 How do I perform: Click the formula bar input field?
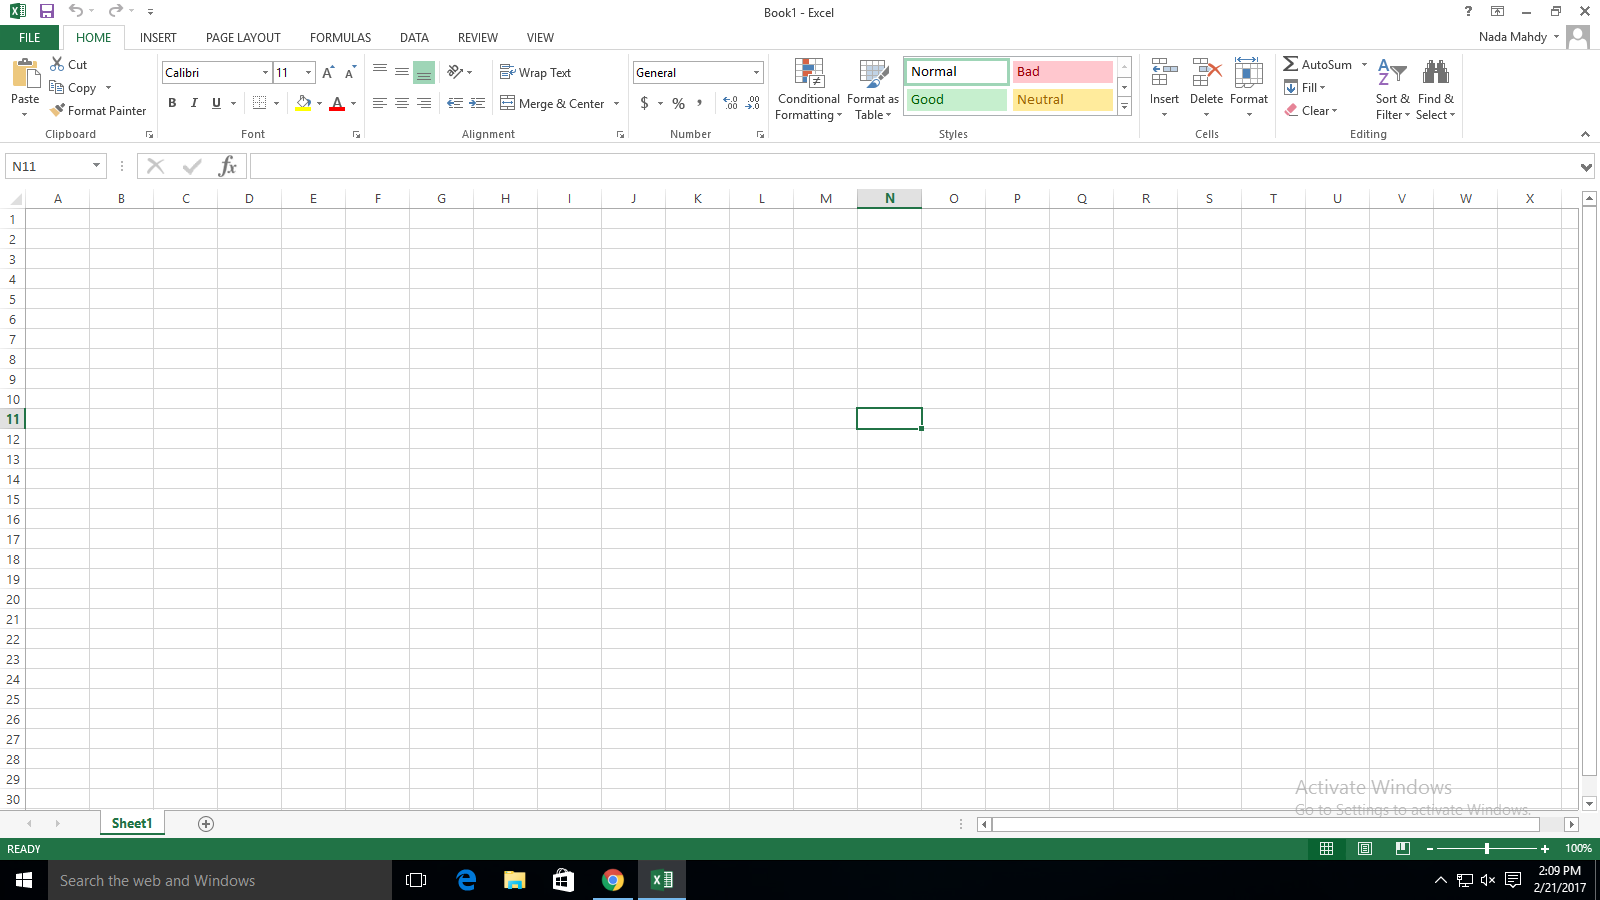click(x=912, y=166)
